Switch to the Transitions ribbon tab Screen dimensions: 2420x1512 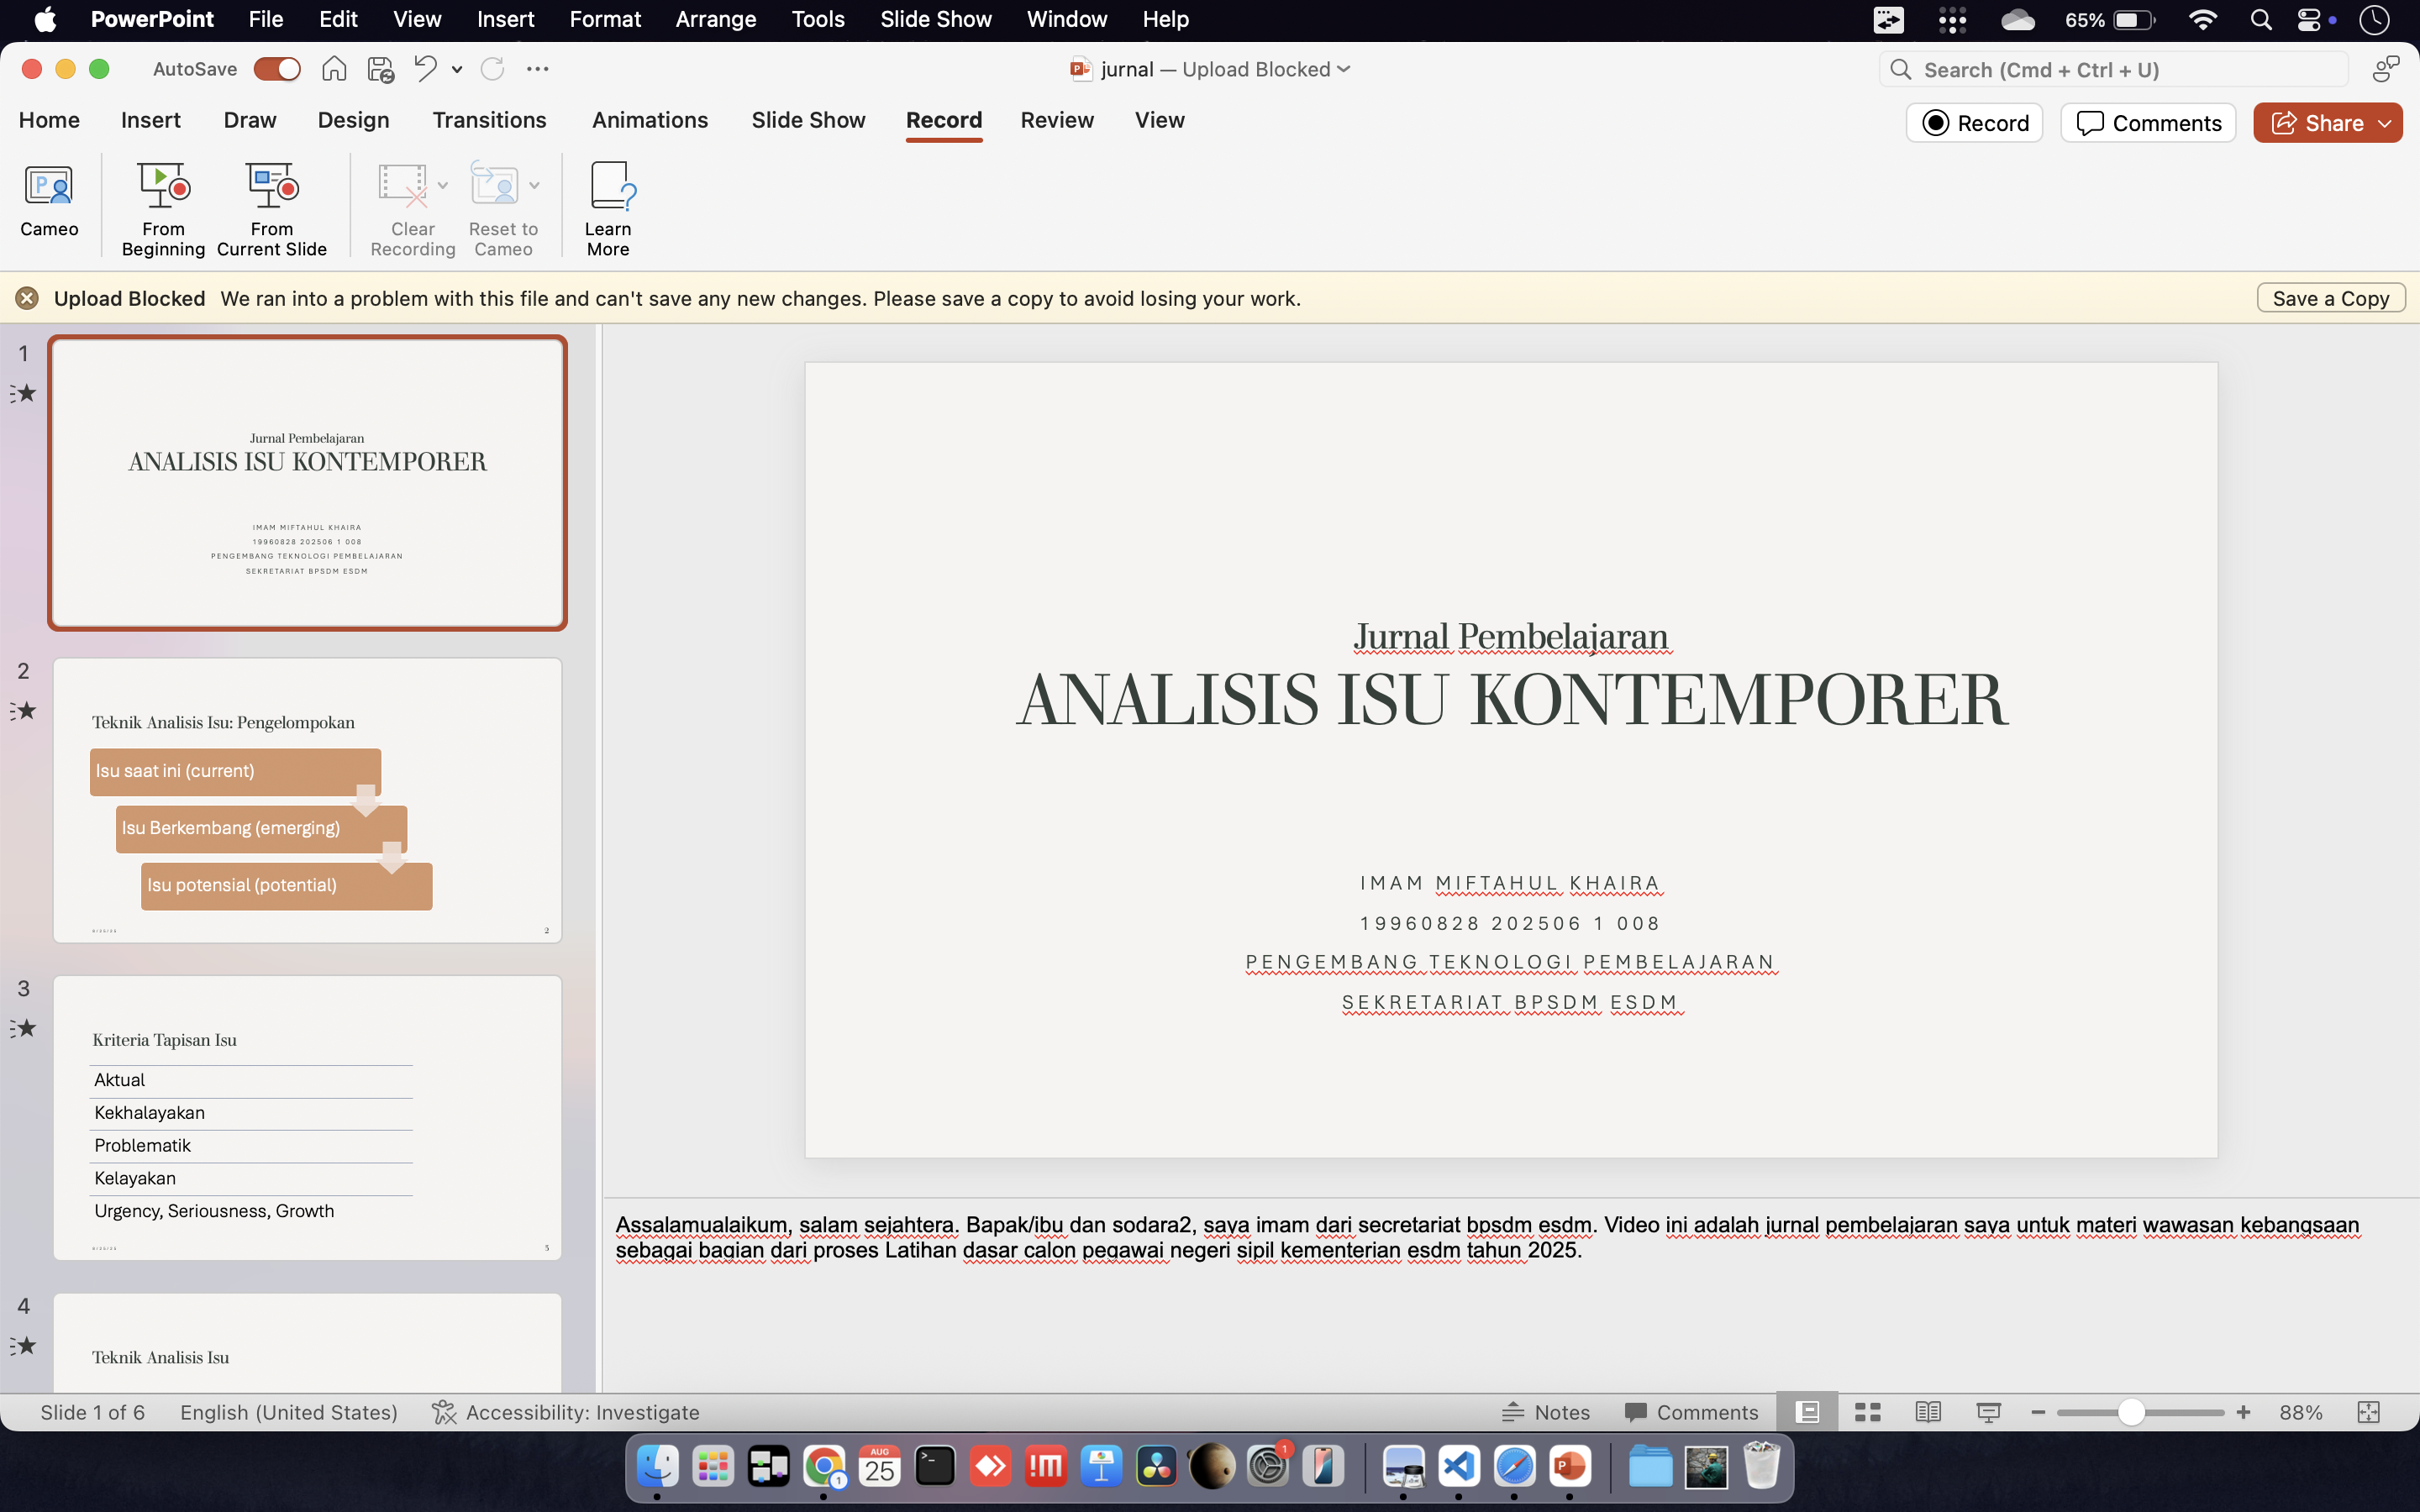[489, 120]
